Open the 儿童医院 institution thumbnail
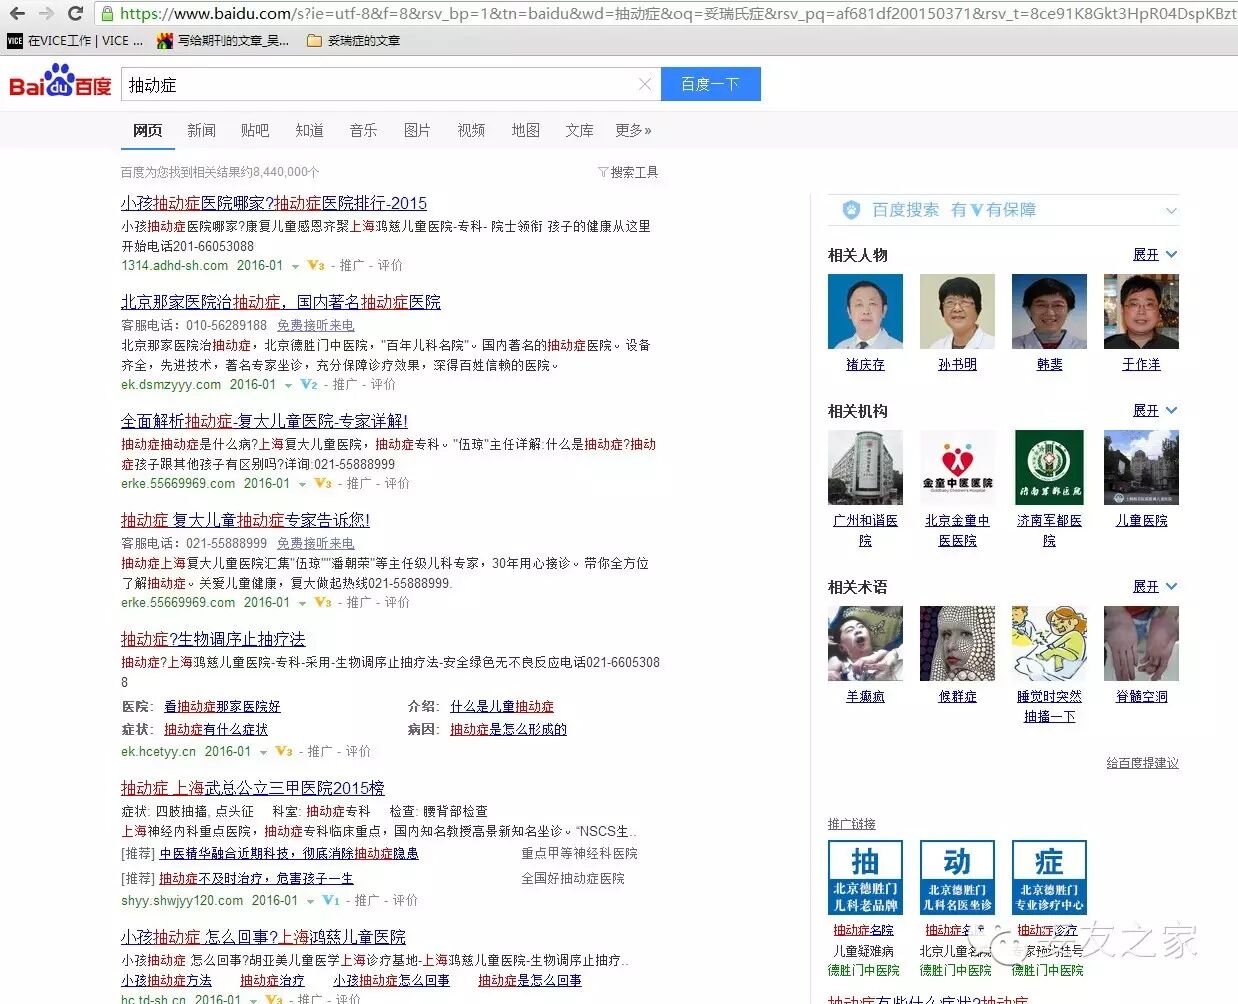 point(1141,467)
